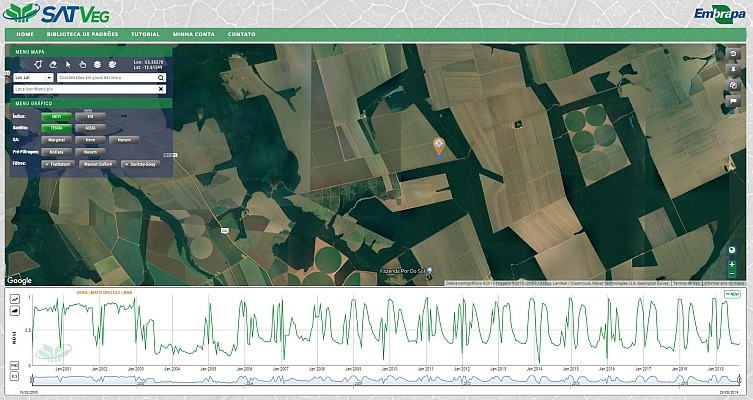Click the map zoom in plus button

[732, 263]
